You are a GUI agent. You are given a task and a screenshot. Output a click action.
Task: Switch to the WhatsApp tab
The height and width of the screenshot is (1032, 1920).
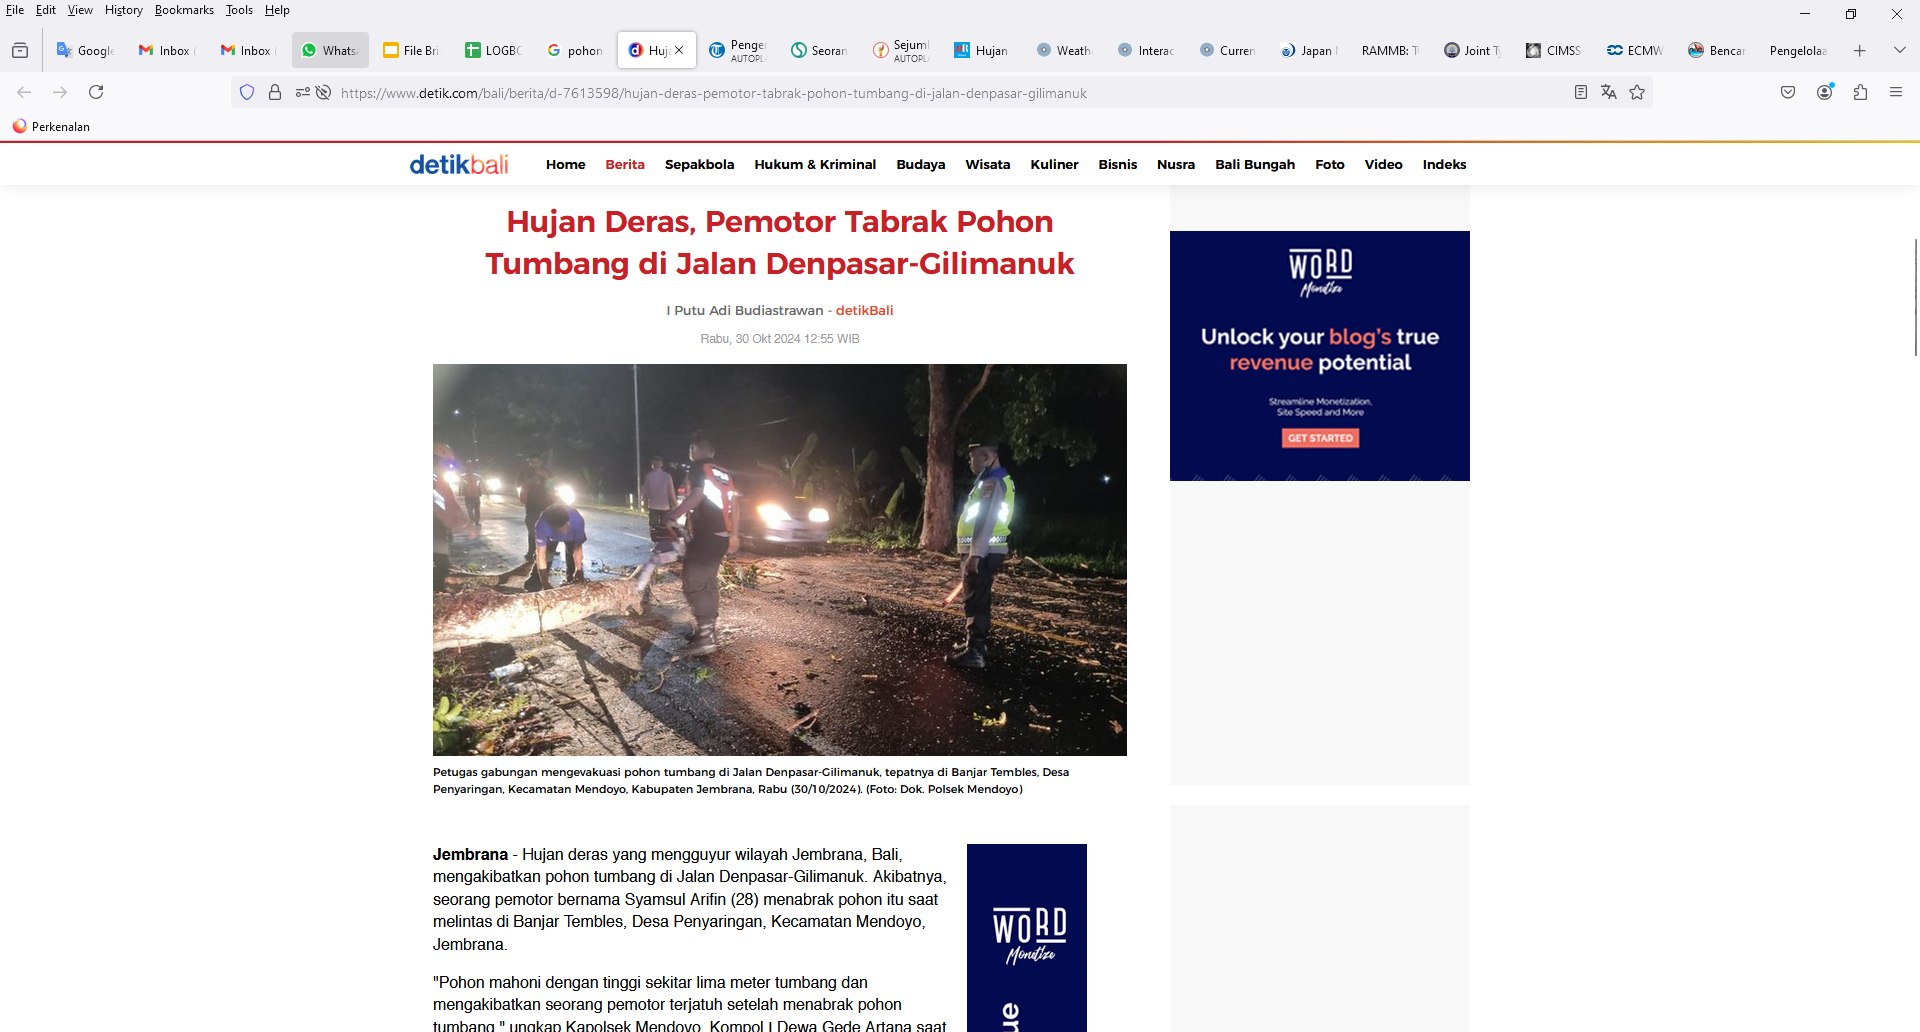(330, 50)
